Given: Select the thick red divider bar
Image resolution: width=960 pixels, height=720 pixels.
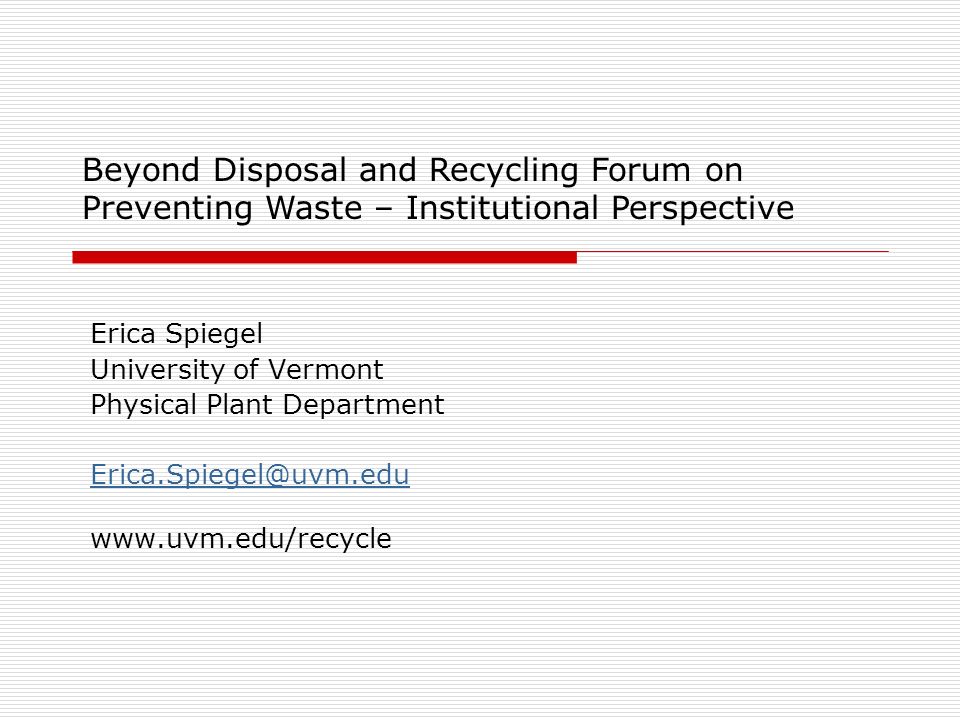Looking at the screenshot, I should 324,258.
